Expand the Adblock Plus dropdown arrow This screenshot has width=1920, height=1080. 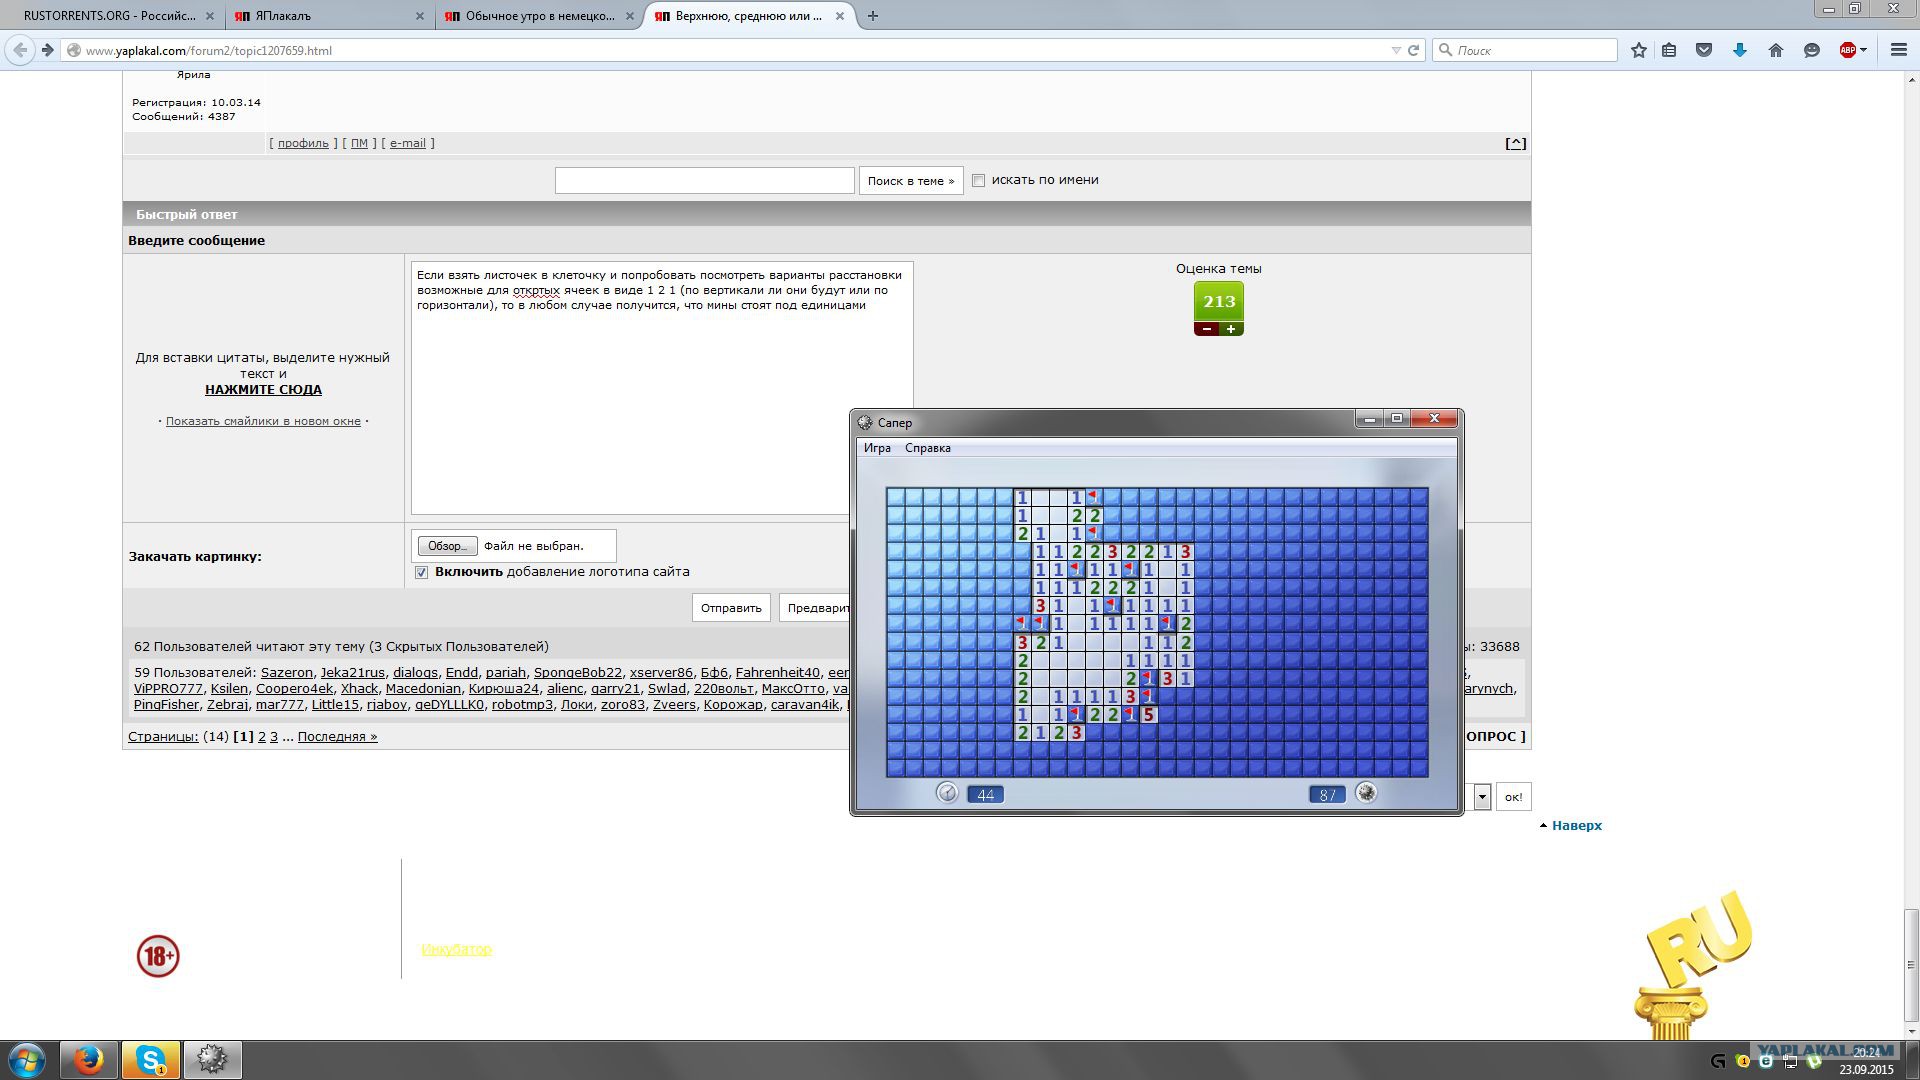(1863, 50)
